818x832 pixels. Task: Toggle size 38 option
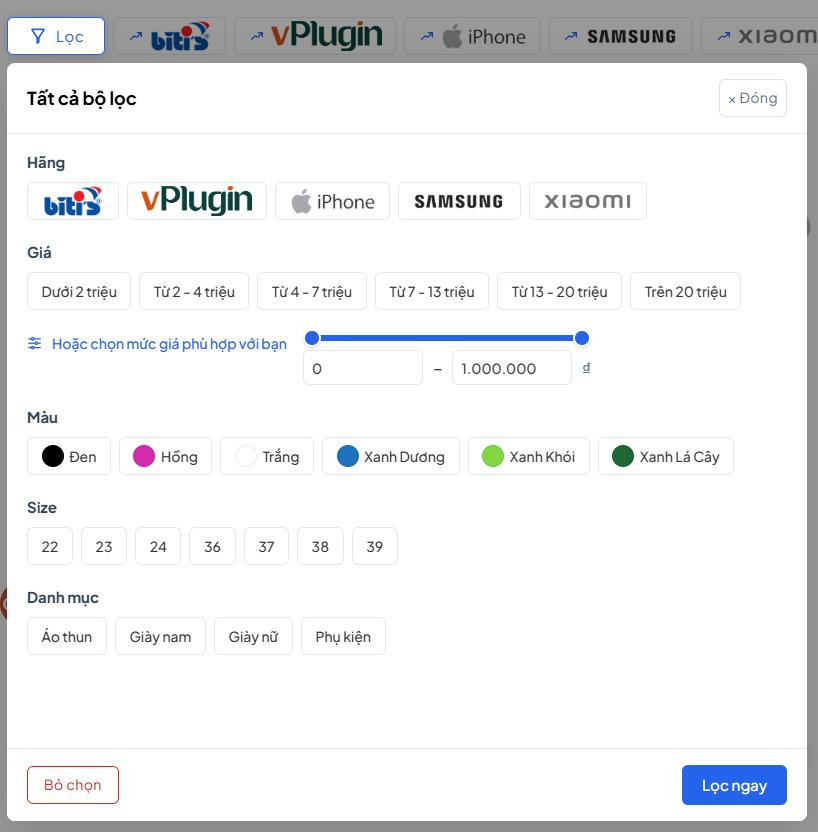tap(320, 547)
